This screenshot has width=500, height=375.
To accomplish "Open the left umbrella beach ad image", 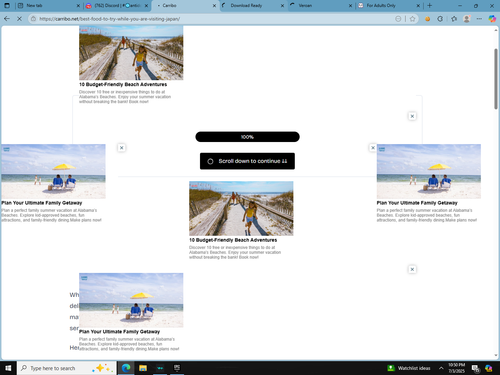I will coord(53,171).
